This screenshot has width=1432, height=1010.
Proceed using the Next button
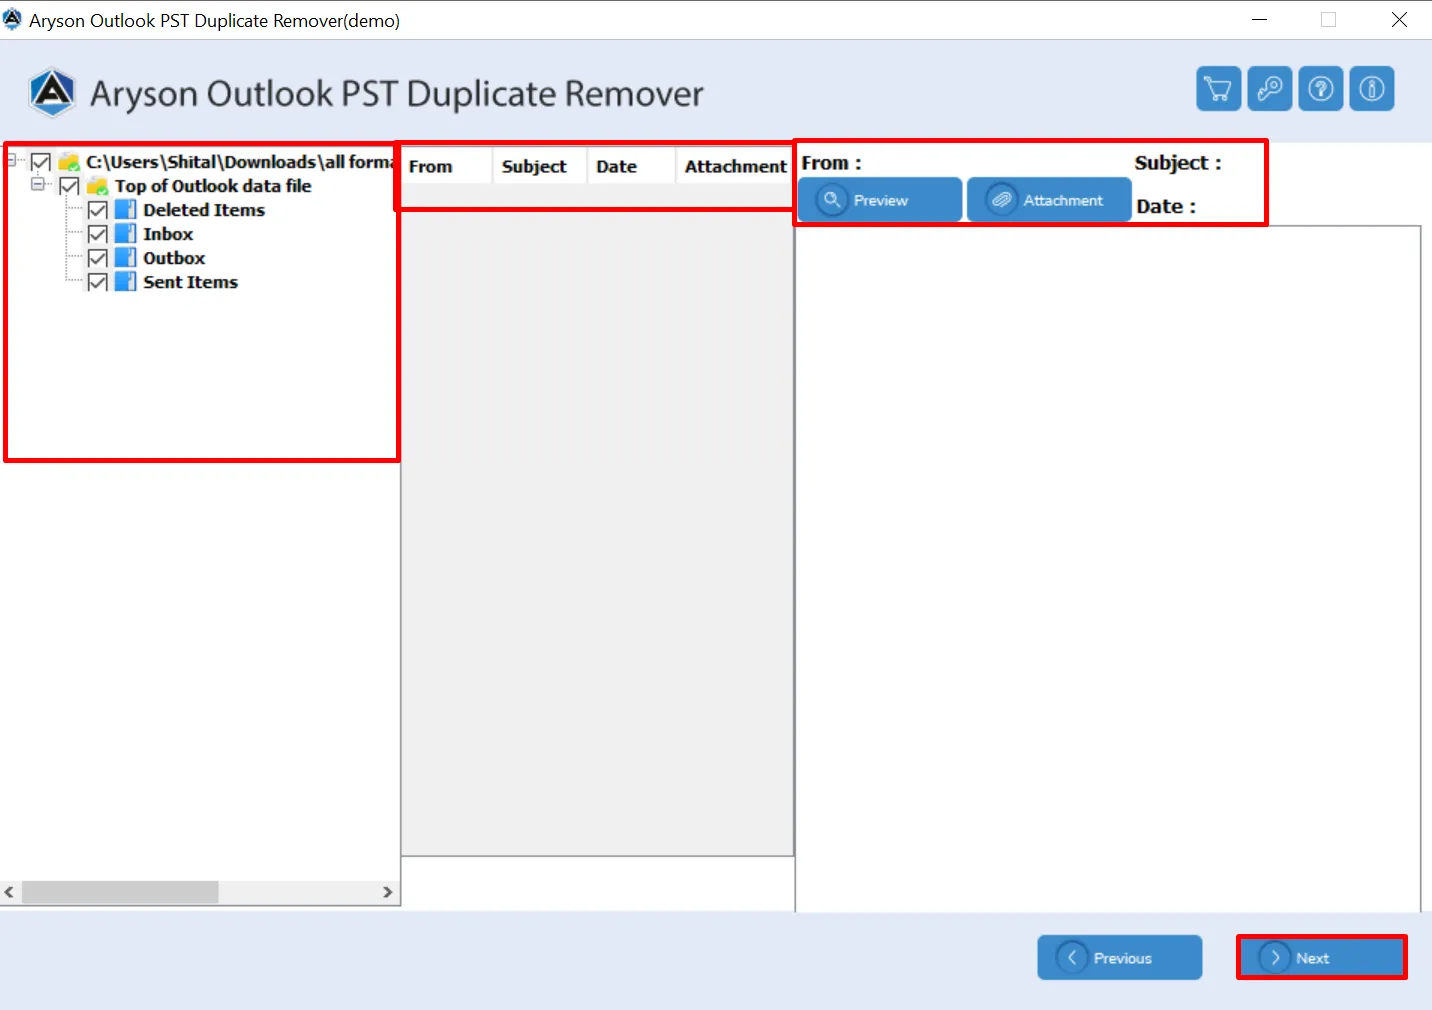tap(1321, 957)
